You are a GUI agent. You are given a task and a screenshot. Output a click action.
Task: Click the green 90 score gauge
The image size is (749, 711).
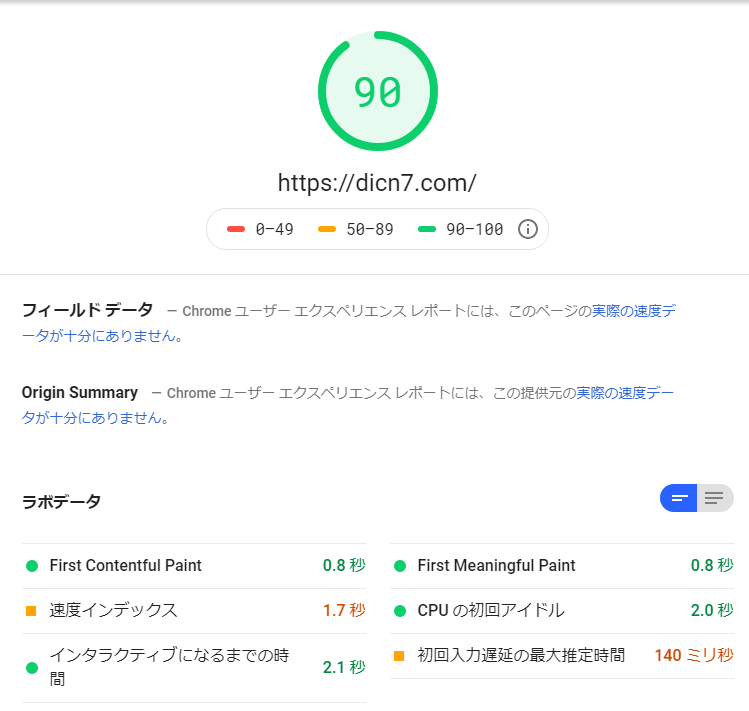click(377, 92)
